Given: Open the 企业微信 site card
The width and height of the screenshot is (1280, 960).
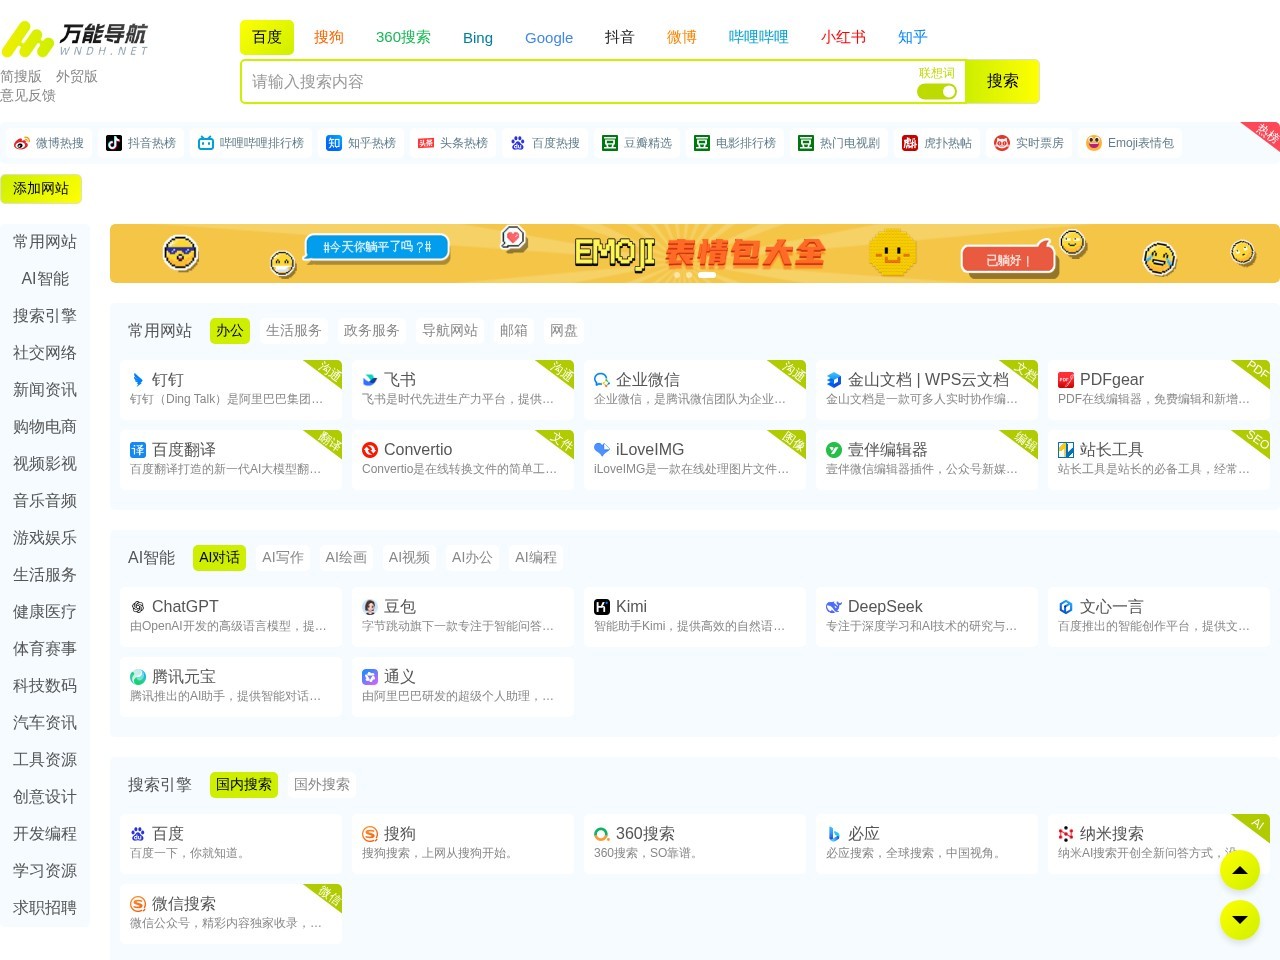Looking at the screenshot, I should [695, 389].
